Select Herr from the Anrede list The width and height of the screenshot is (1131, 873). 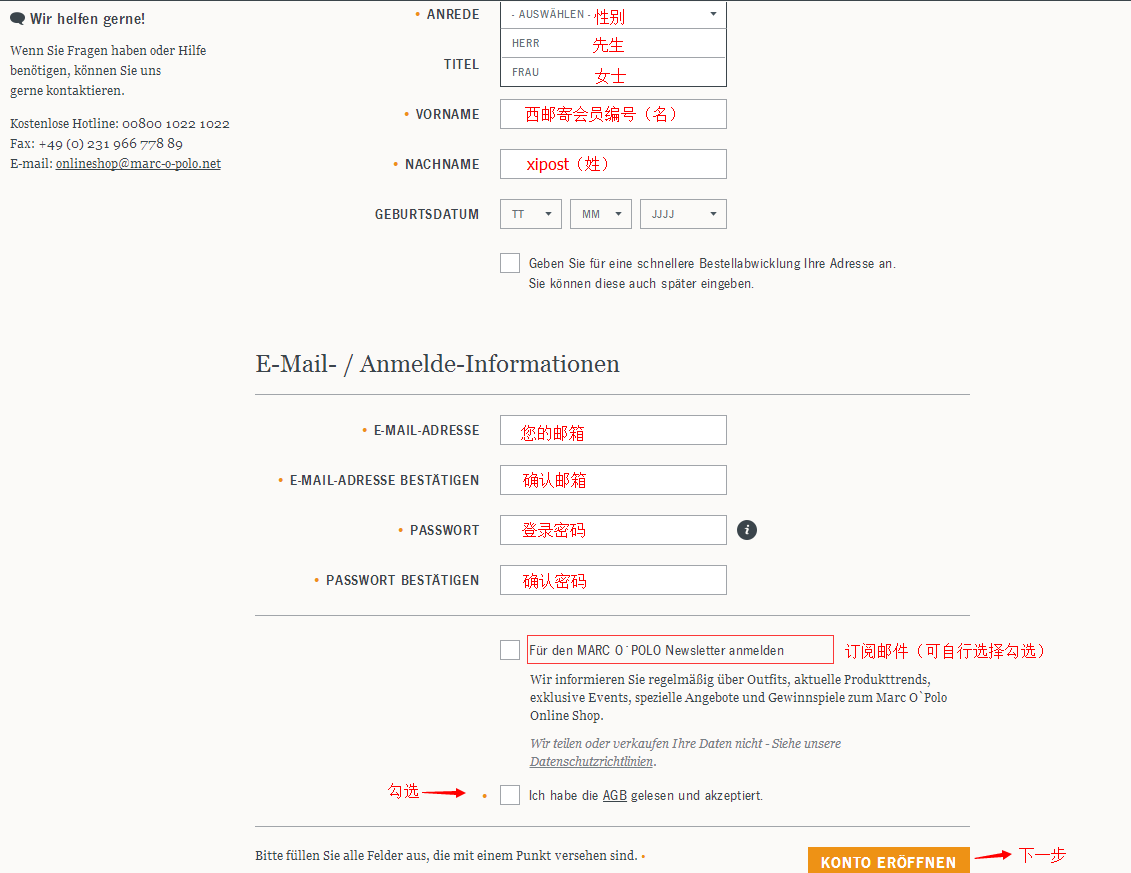[613, 44]
